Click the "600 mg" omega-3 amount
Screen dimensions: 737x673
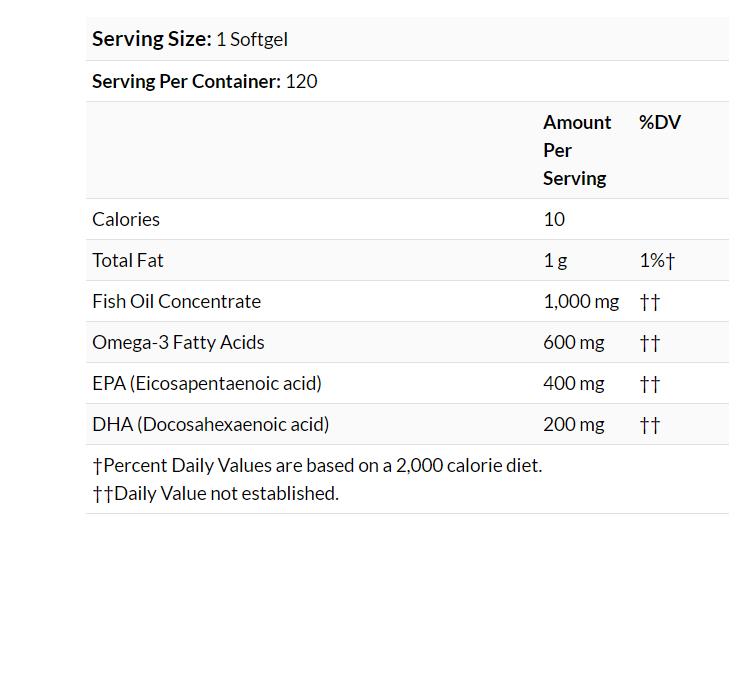coord(574,342)
